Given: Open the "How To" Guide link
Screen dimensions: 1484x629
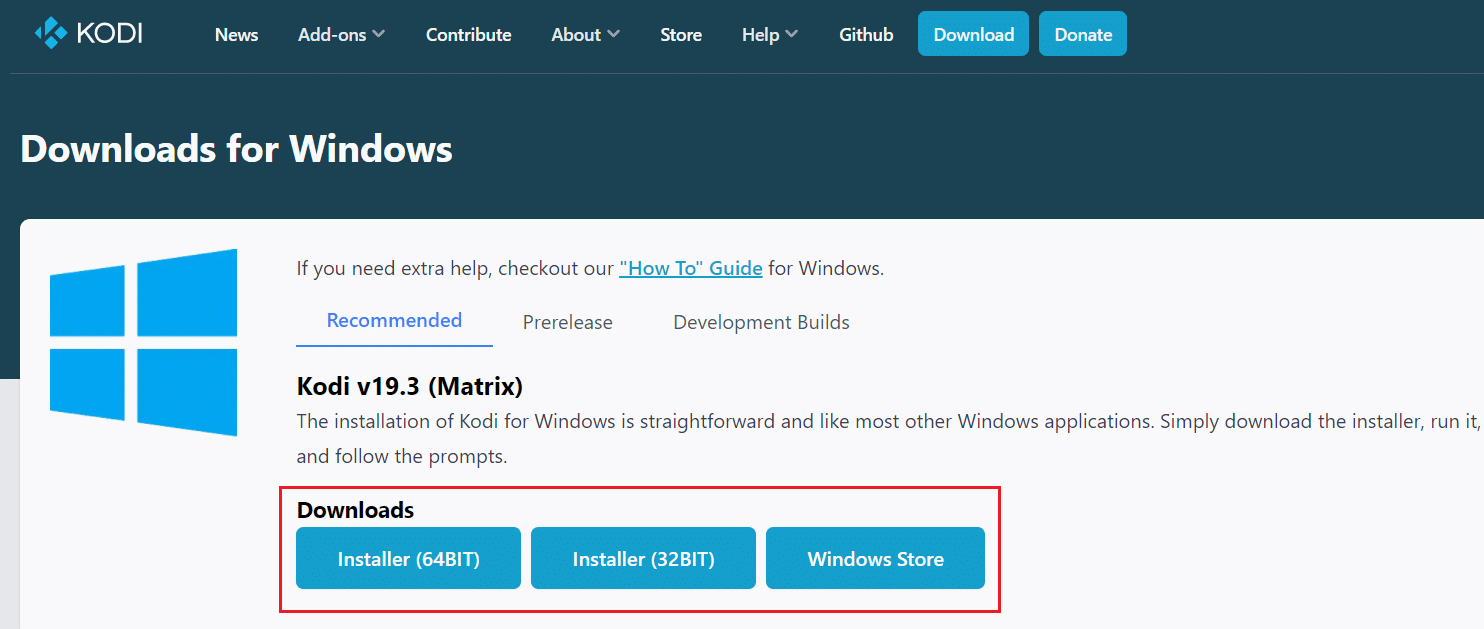Looking at the screenshot, I should pyautogui.click(x=690, y=268).
